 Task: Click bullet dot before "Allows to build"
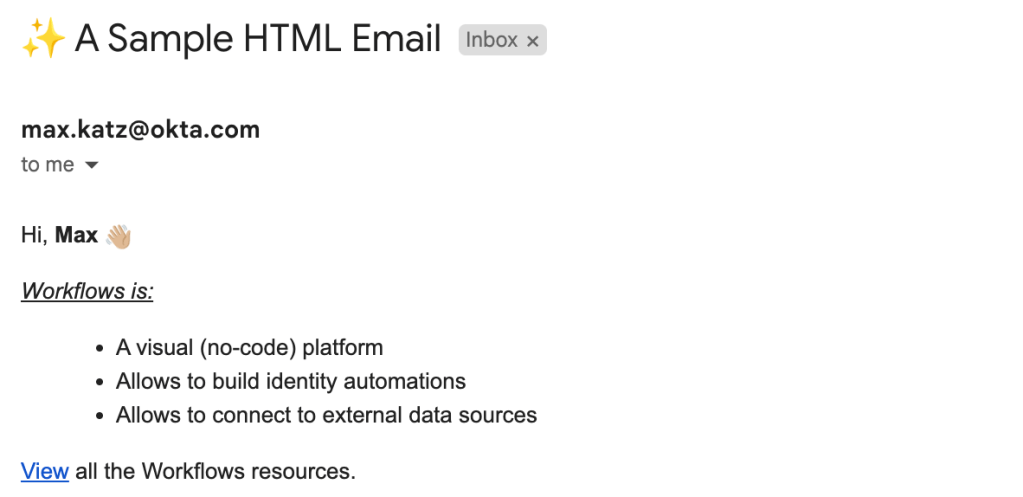click(99, 382)
